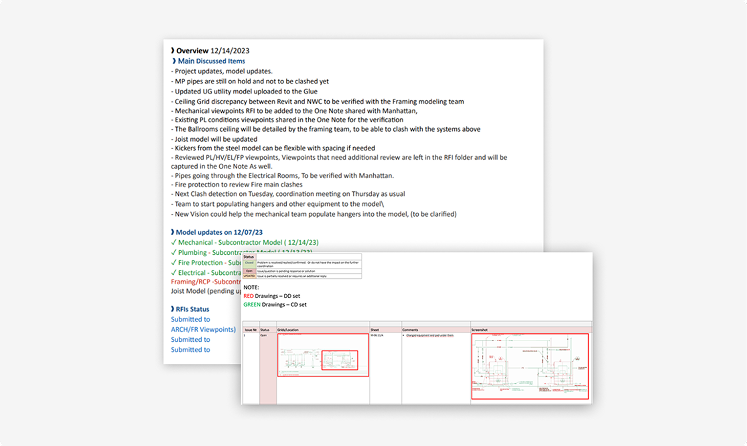Click the Open status legend cell
747x446 pixels.
point(249,269)
